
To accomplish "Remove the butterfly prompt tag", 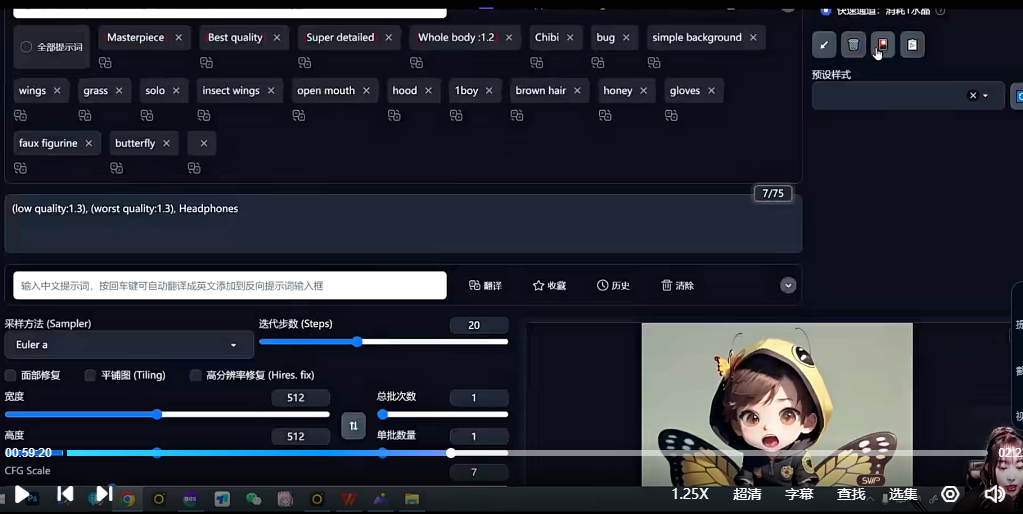I will [166, 144].
